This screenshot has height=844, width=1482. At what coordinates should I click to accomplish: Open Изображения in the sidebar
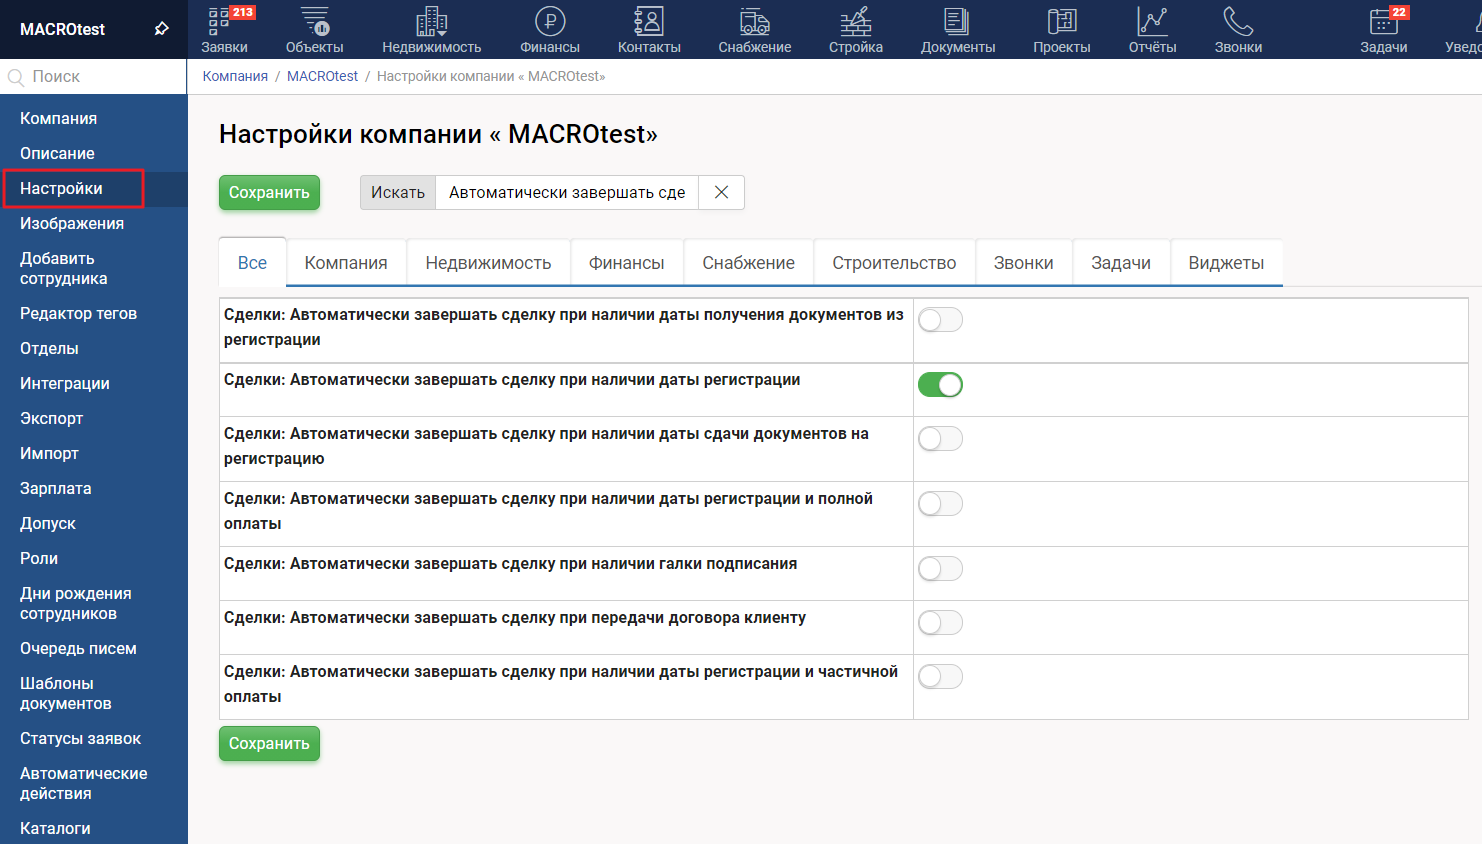[x=72, y=223]
